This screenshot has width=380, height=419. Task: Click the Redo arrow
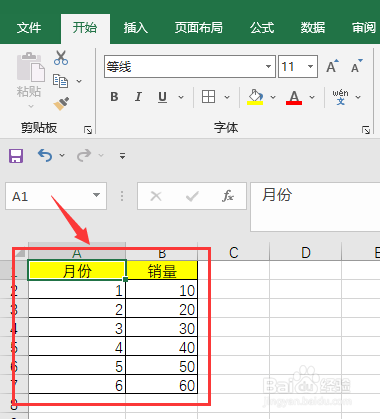point(84,155)
